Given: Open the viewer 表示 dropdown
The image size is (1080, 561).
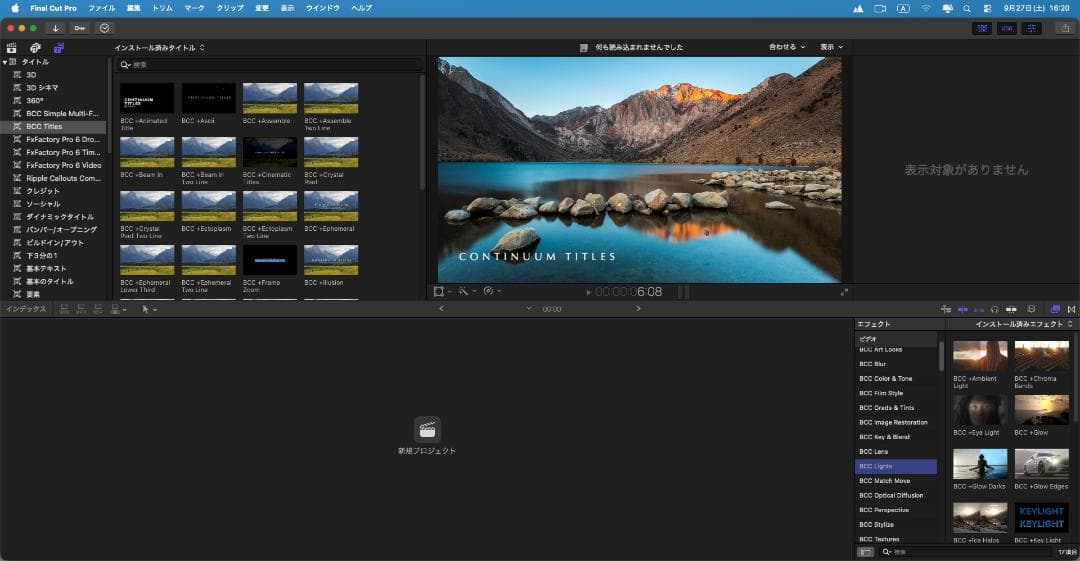Looking at the screenshot, I should click(831, 47).
